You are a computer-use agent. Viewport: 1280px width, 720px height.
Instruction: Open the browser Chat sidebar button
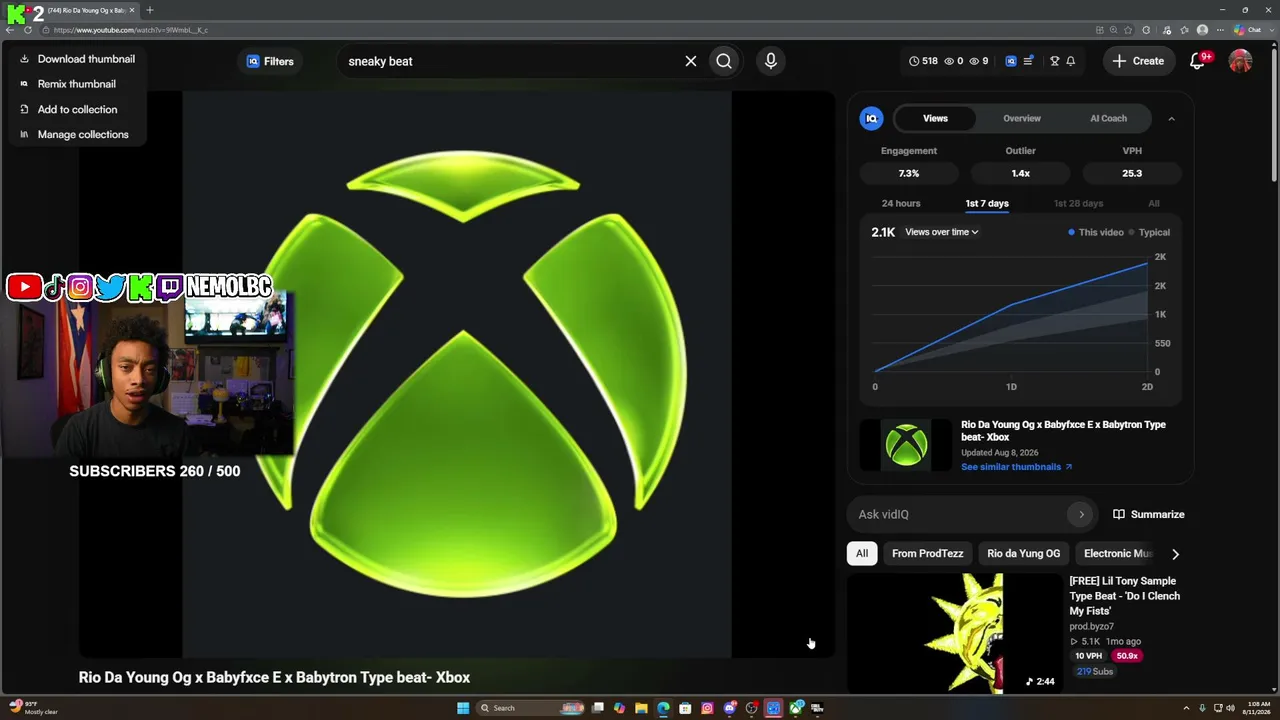[1248, 30]
